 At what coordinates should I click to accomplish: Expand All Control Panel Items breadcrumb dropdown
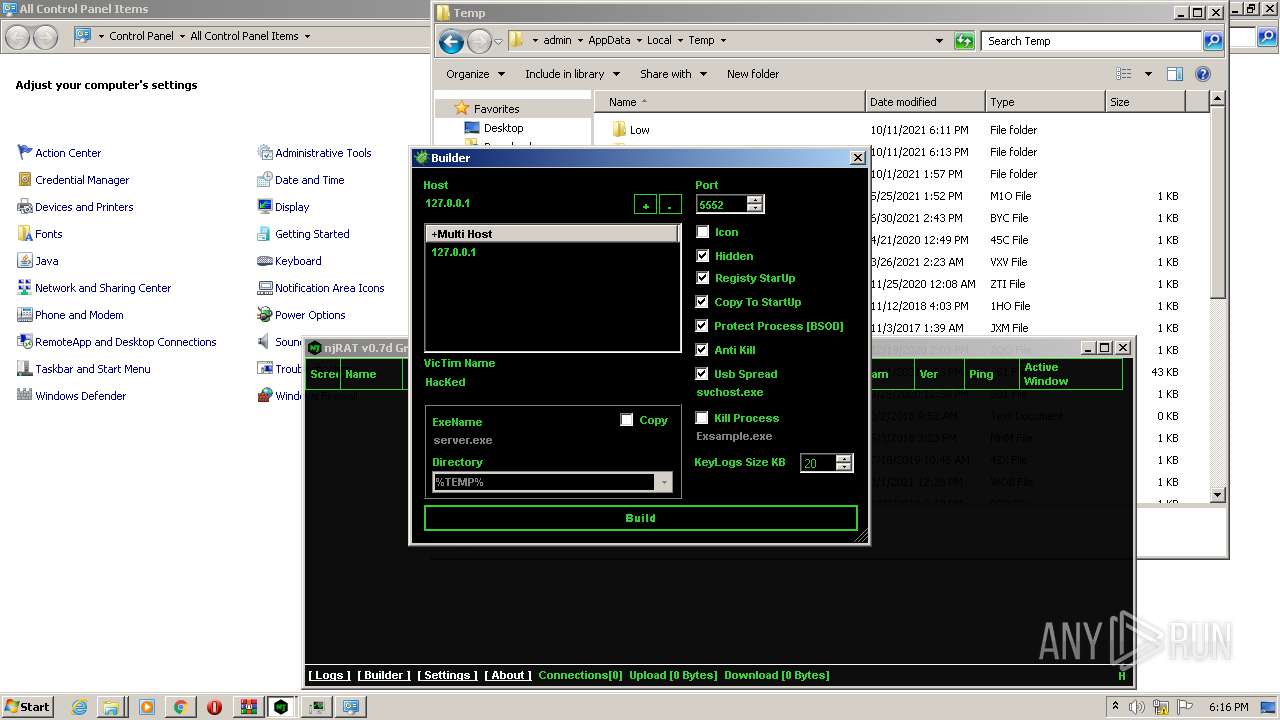pos(307,36)
